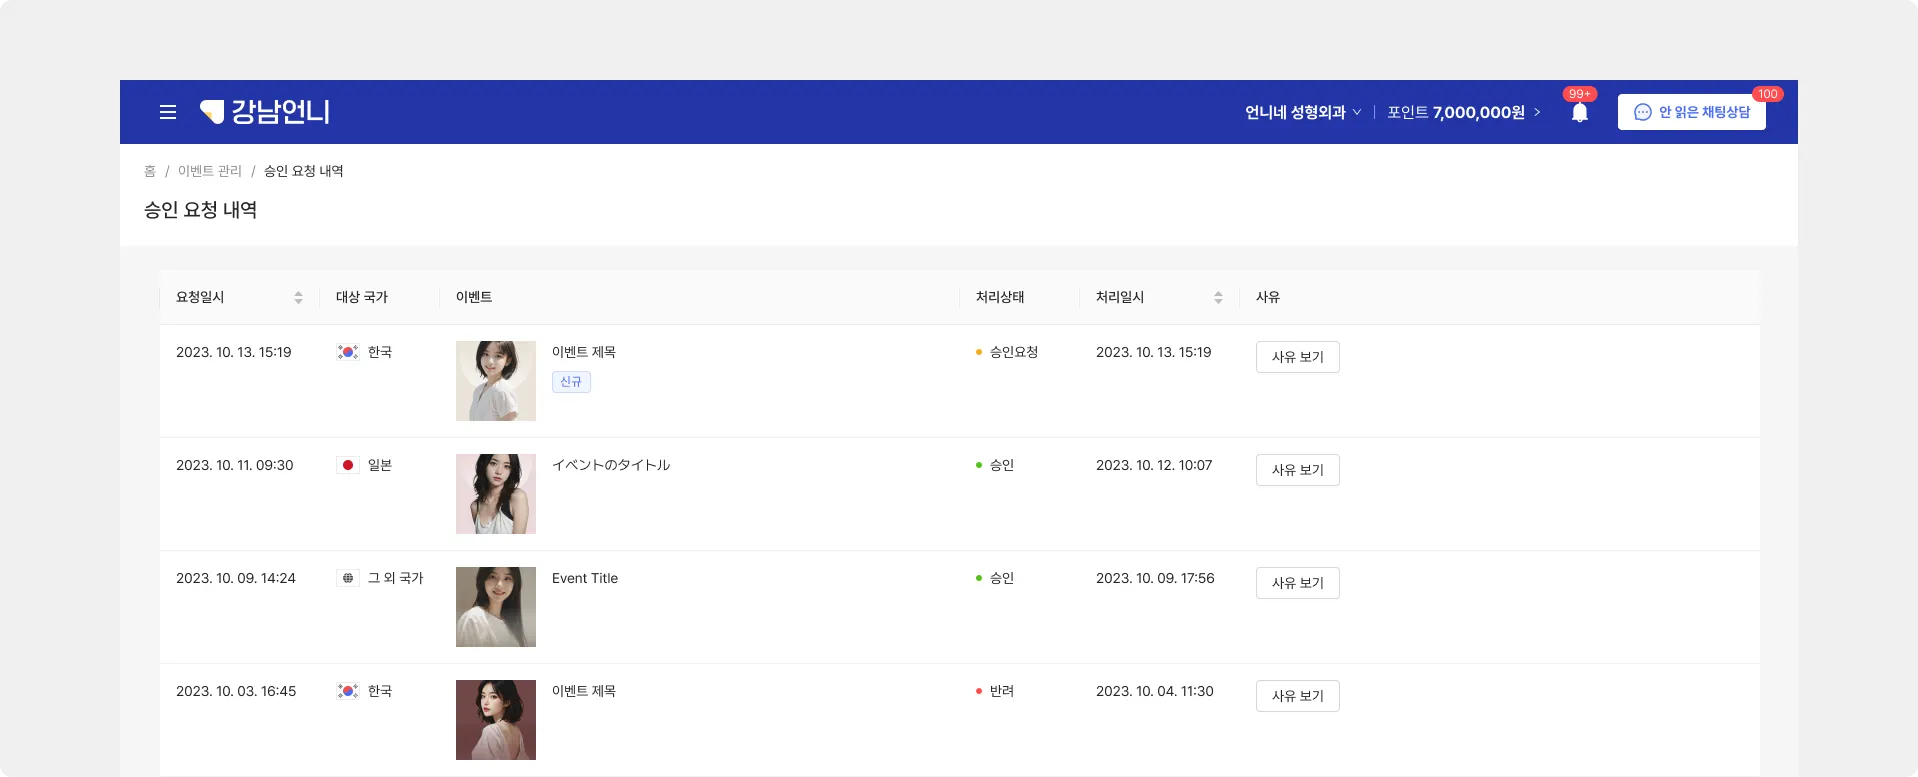Sort by 요청일시 column arrows
This screenshot has height=777, width=1918.
(298, 297)
